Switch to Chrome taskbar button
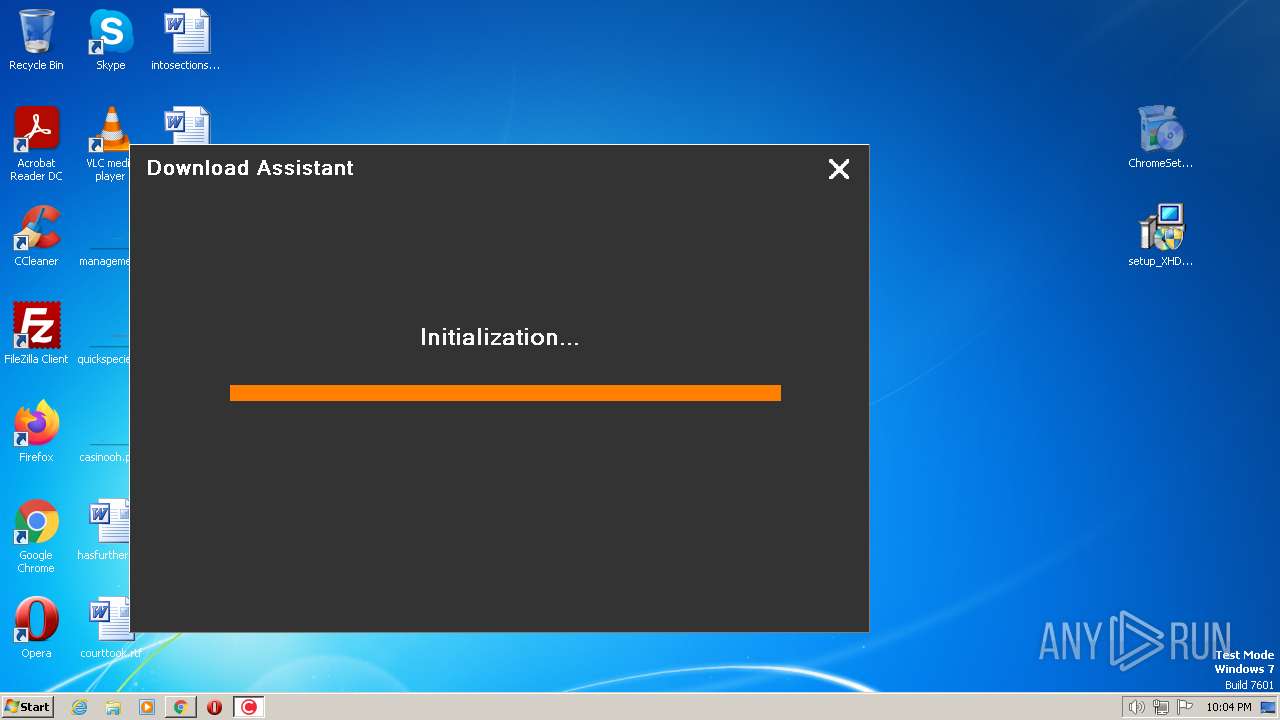This screenshot has height=720, width=1280. point(181,707)
